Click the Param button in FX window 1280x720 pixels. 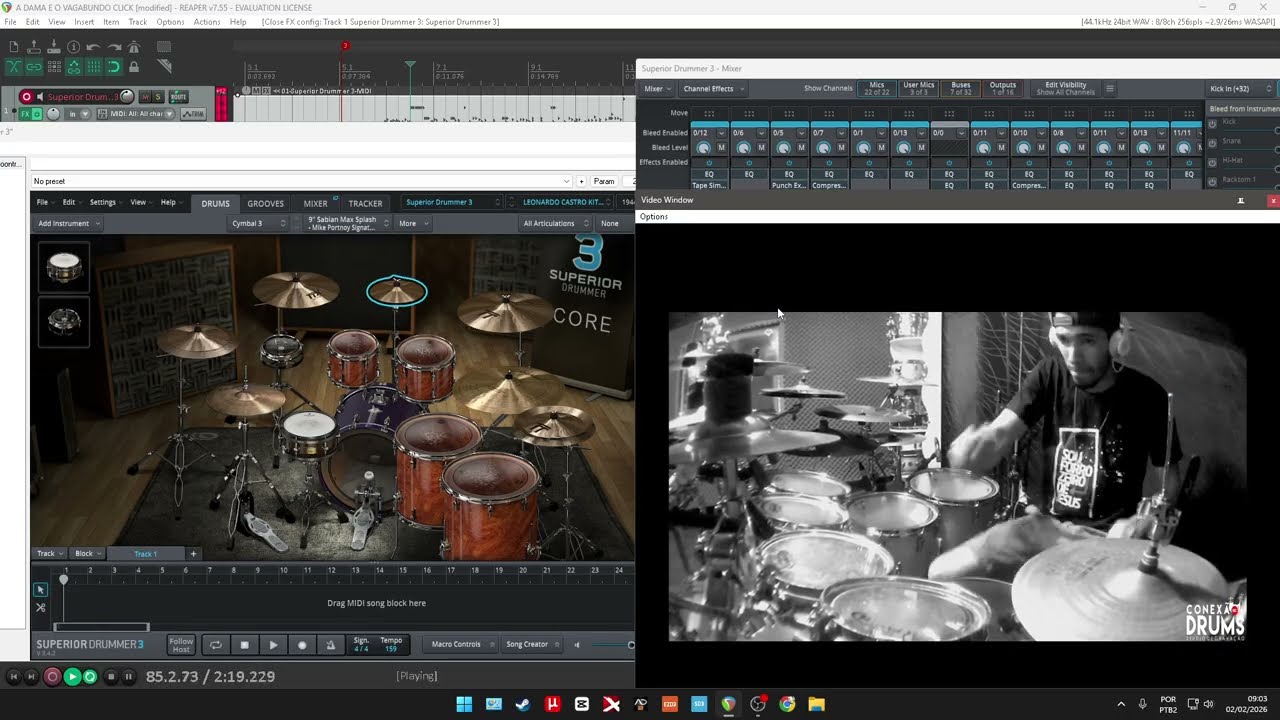coord(604,181)
